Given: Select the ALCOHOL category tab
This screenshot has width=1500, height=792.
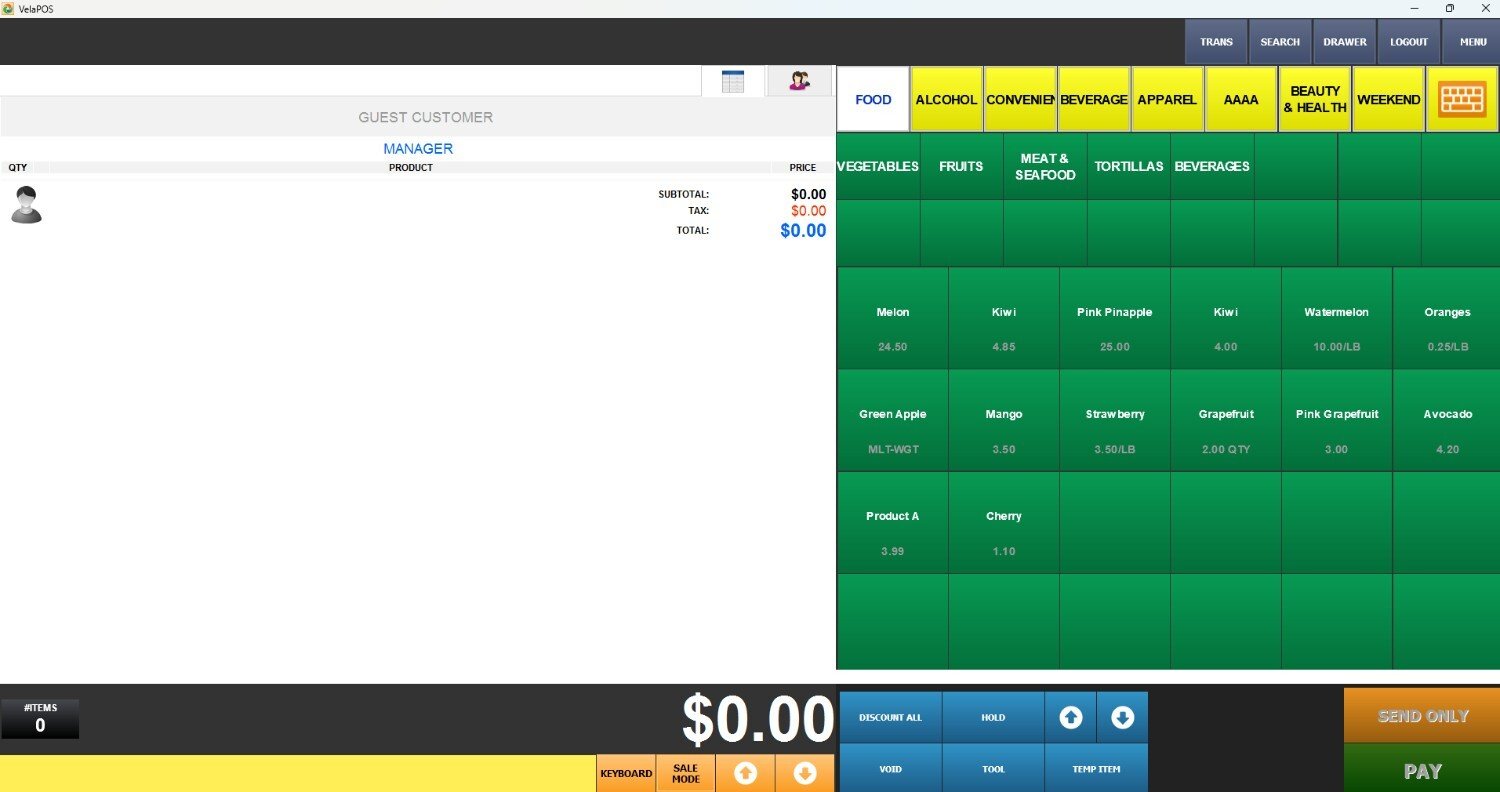Looking at the screenshot, I should 946,99.
